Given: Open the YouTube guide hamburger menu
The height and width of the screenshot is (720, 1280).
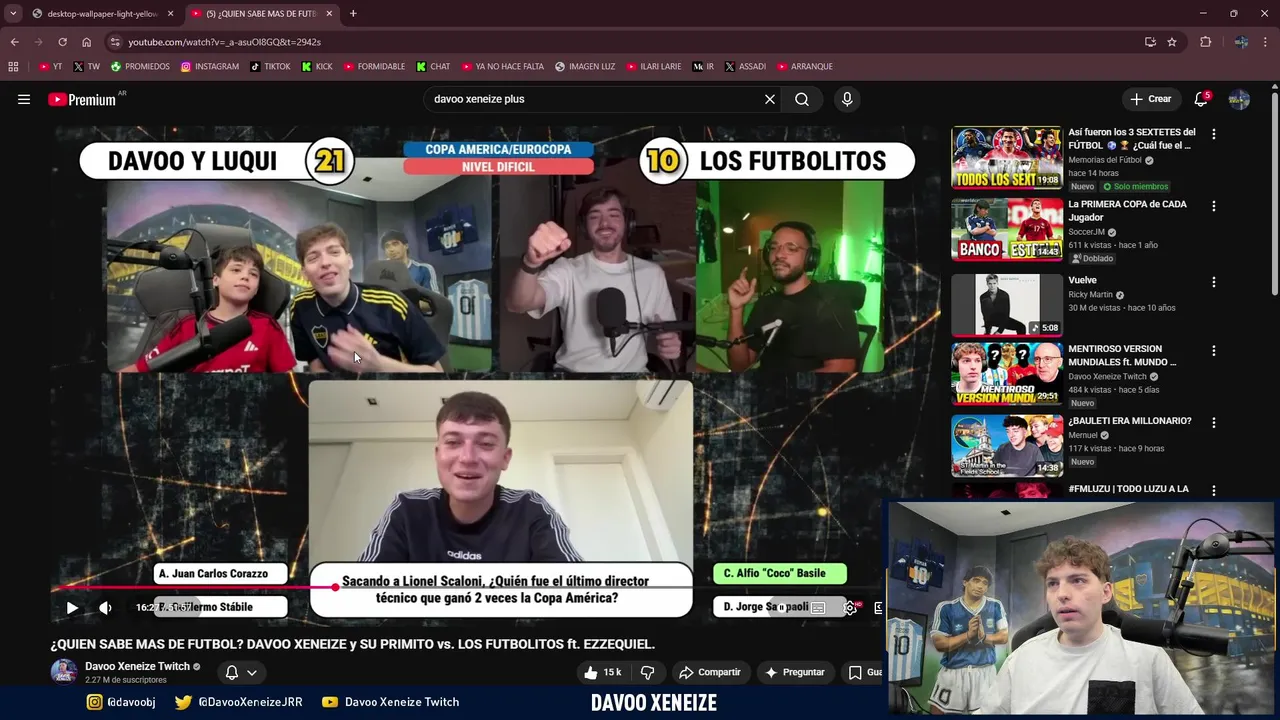Looking at the screenshot, I should [24, 99].
